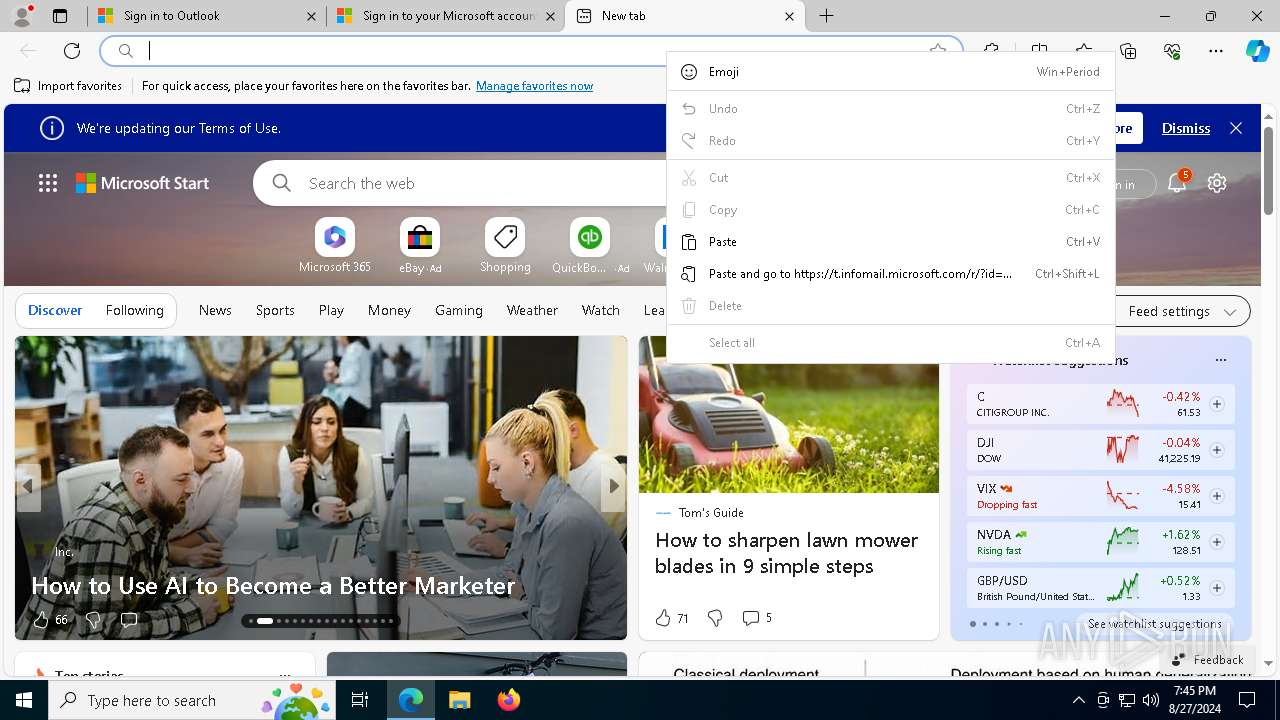Select the Discover feed tab
Image resolution: width=1280 pixels, height=720 pixels.
(x=55, y=311)
